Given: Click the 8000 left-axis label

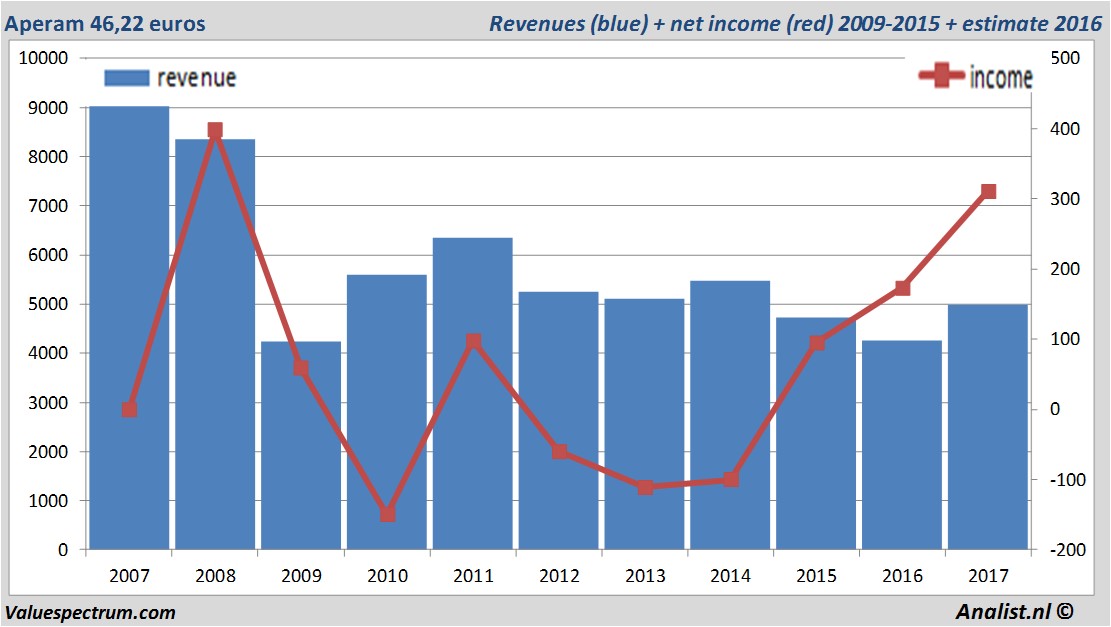Looking at the screenshot, I should pos(48,157).
